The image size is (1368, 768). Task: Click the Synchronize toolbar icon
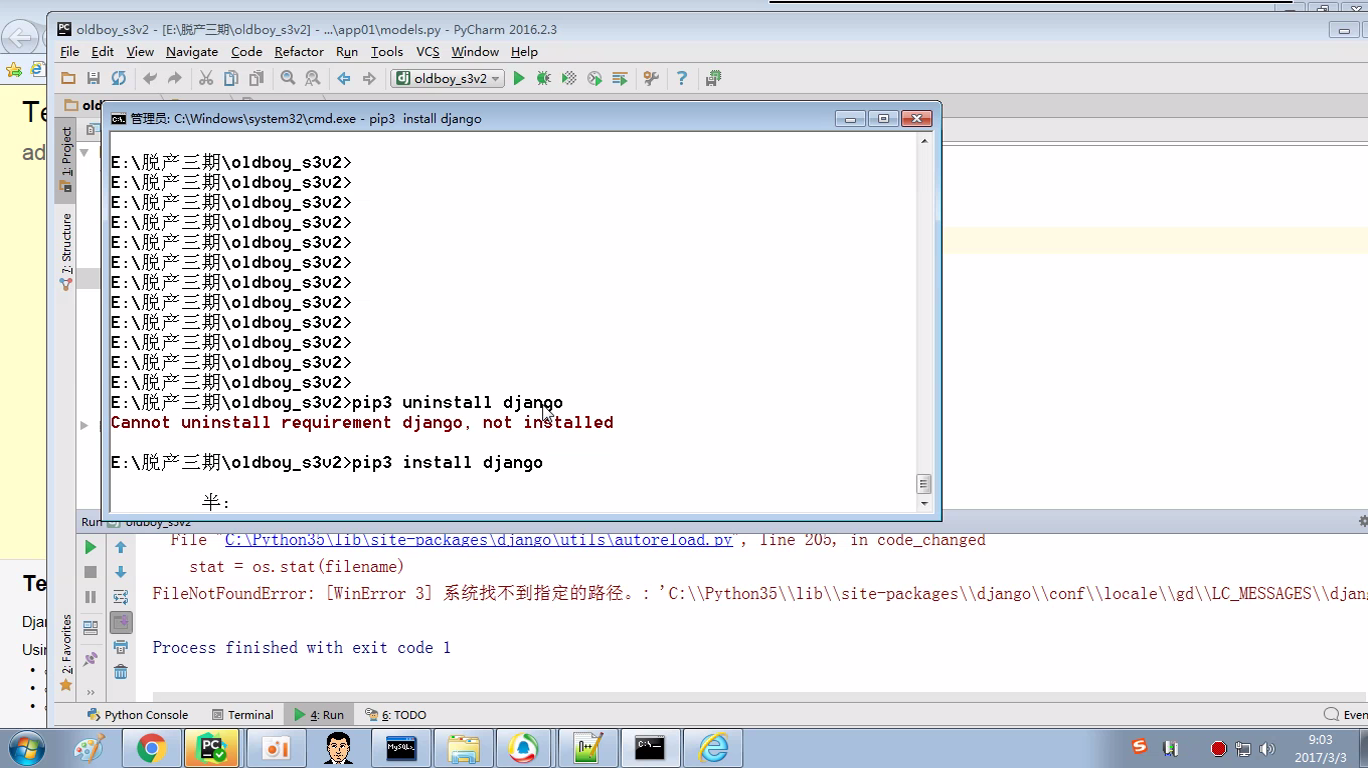pos(119,78)
